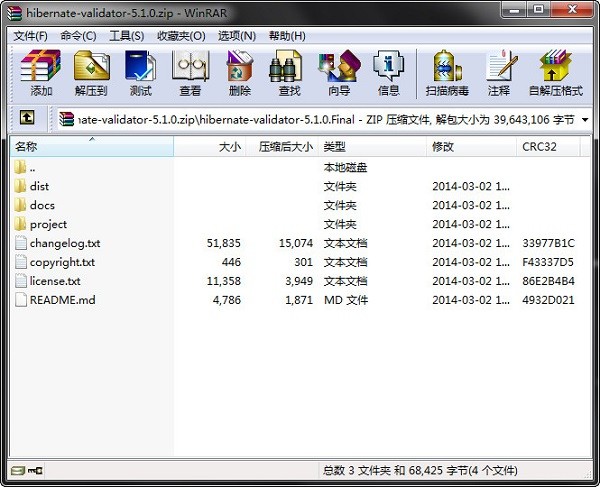Select the README.md file icon
Viewport: 600px width, 487px height.
tap(21, 300)
